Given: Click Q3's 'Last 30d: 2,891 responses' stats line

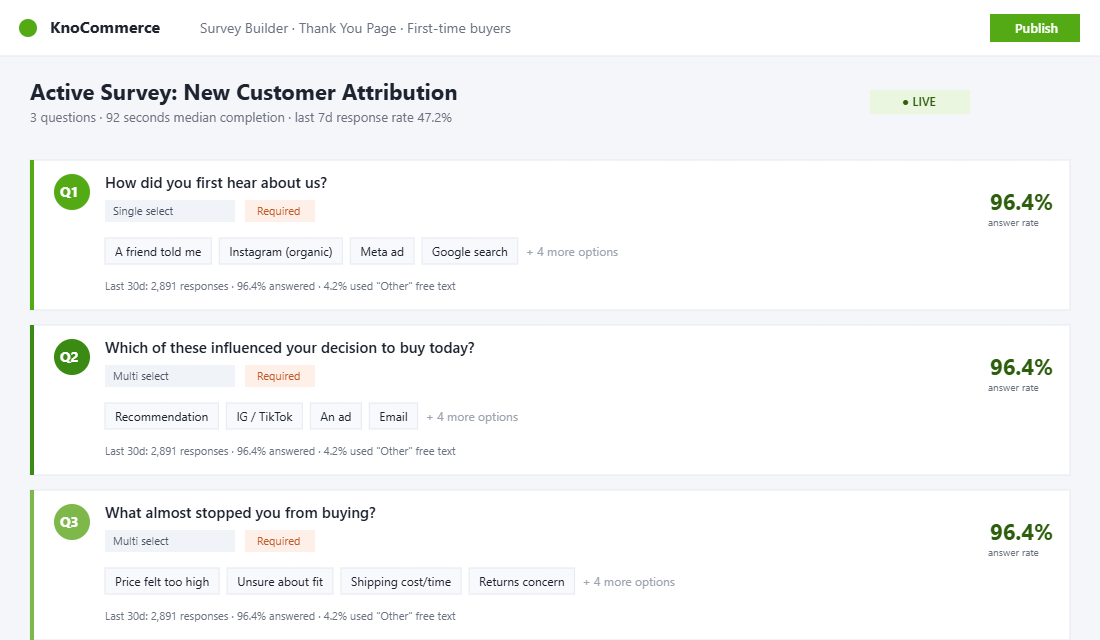Looking at the screenshot, I should pos(281,616).
